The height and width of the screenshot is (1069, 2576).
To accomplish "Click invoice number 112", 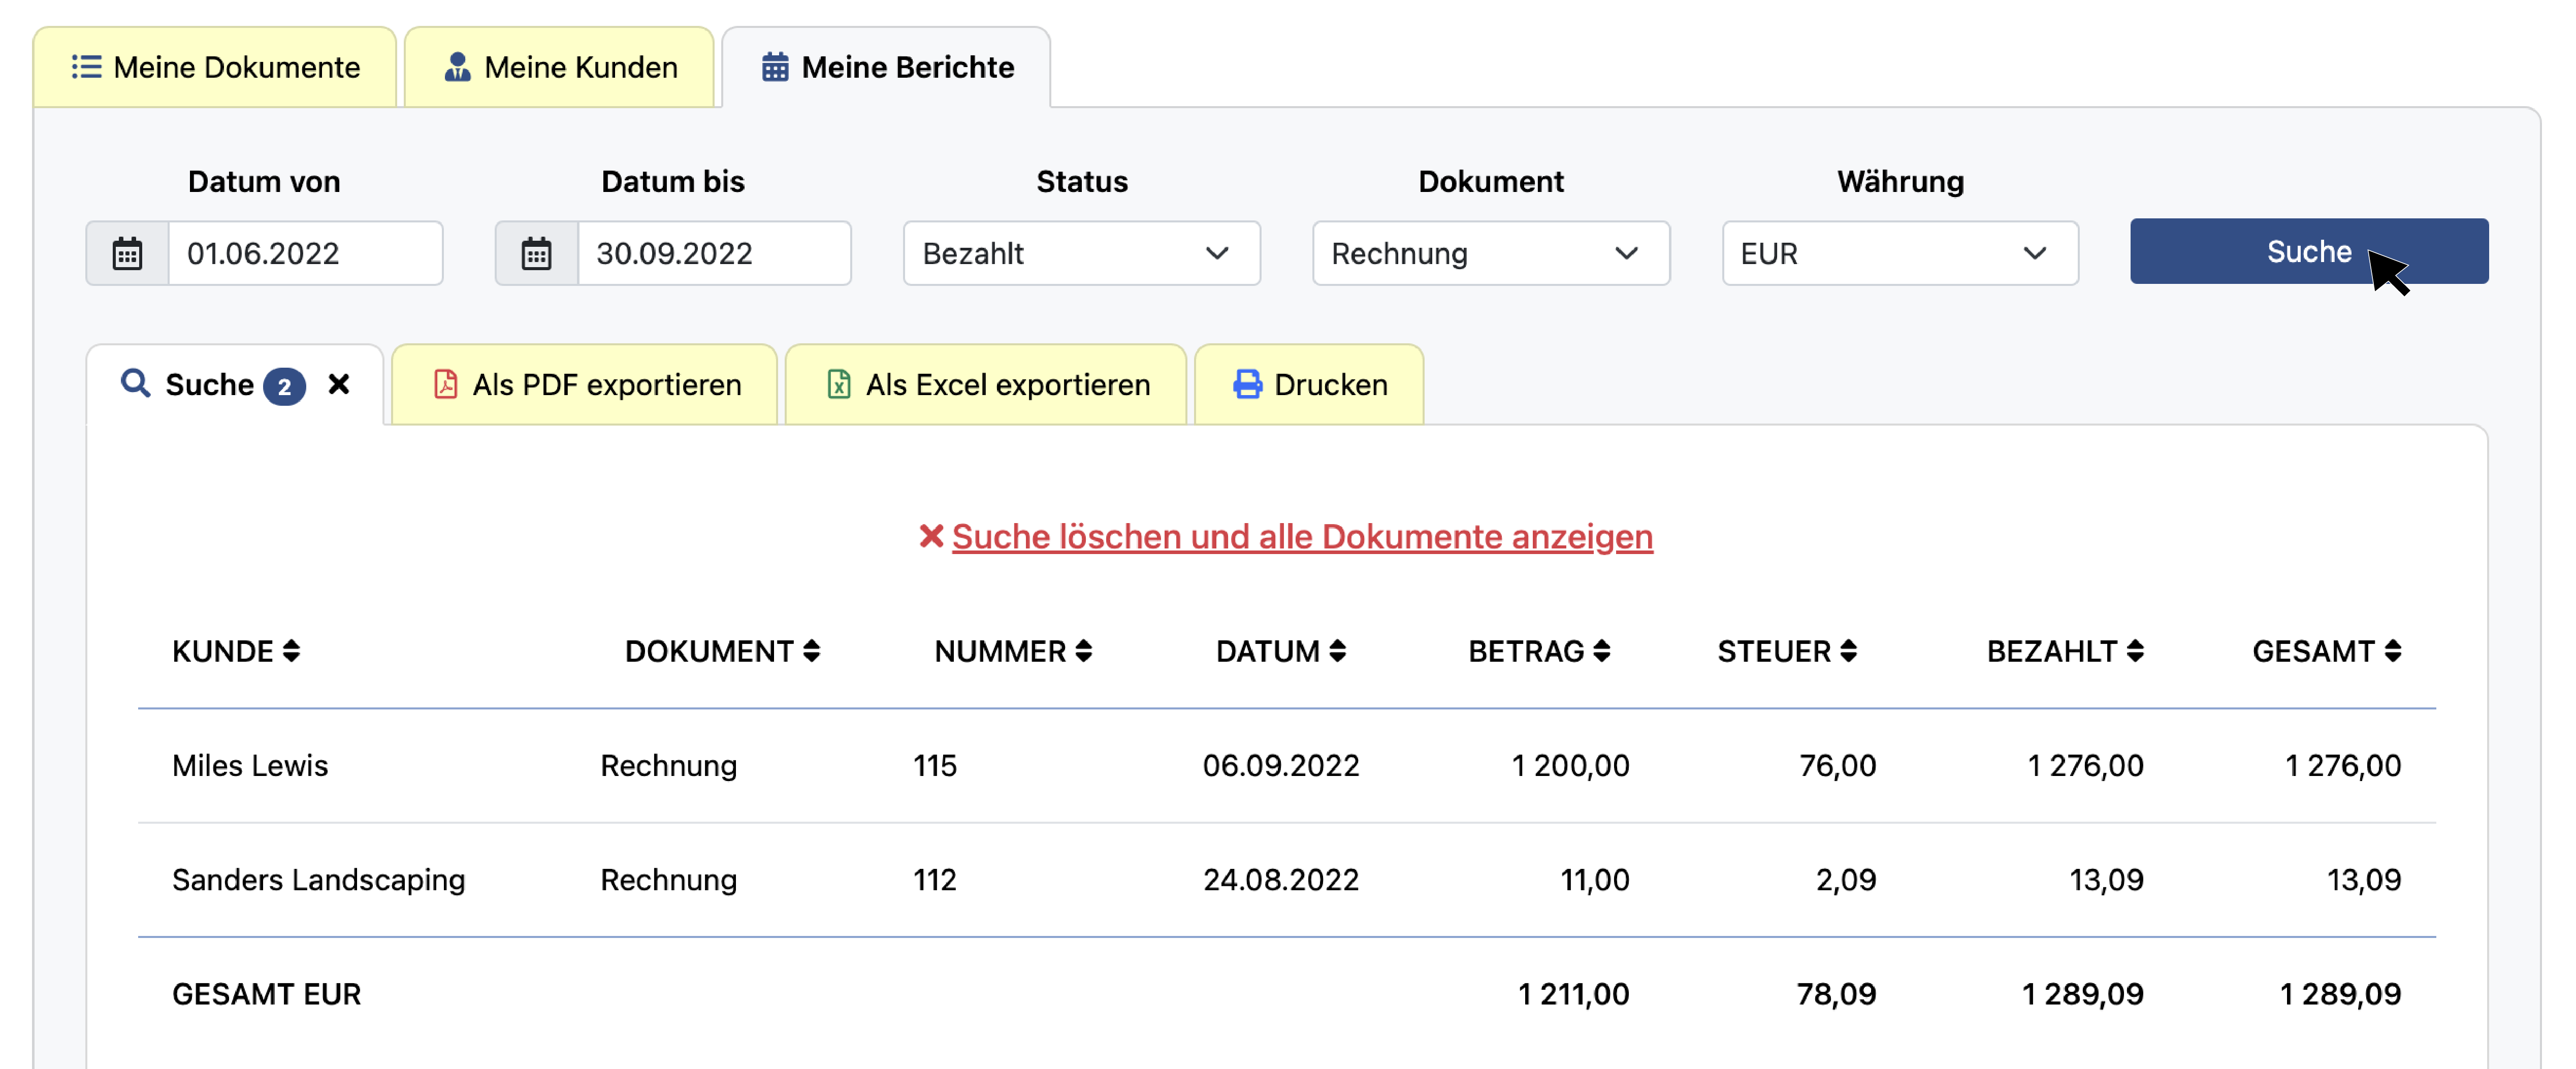I will [x=935, y=880].
